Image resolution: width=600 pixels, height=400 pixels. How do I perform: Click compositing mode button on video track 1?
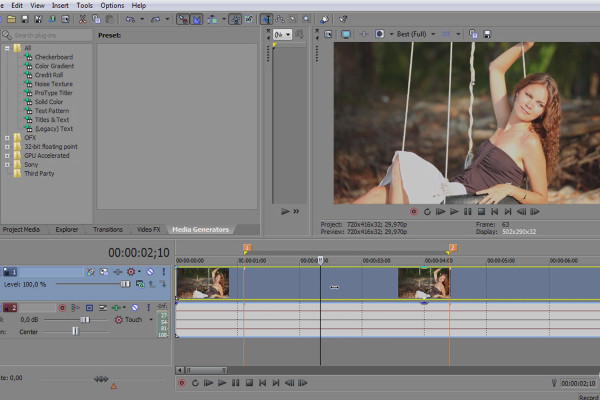(x=140, y=284)
